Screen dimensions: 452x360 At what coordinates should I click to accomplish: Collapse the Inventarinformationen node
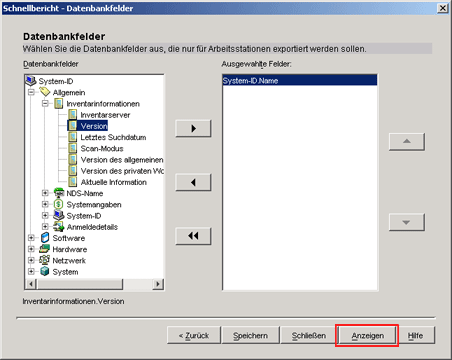click(x=45, y=103)
